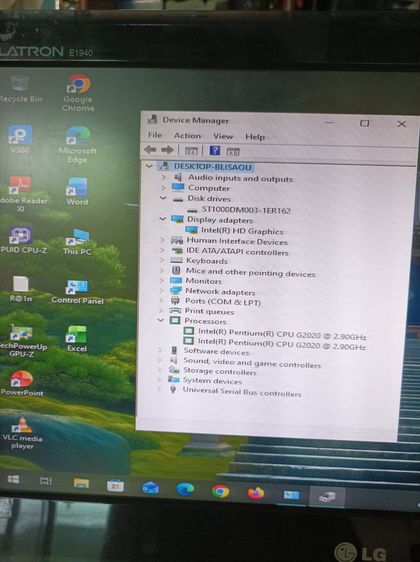The height and width of the screenshot is (562, 420).
Task: Click the toolbar icon right of the Help icon
Action: 233,152
